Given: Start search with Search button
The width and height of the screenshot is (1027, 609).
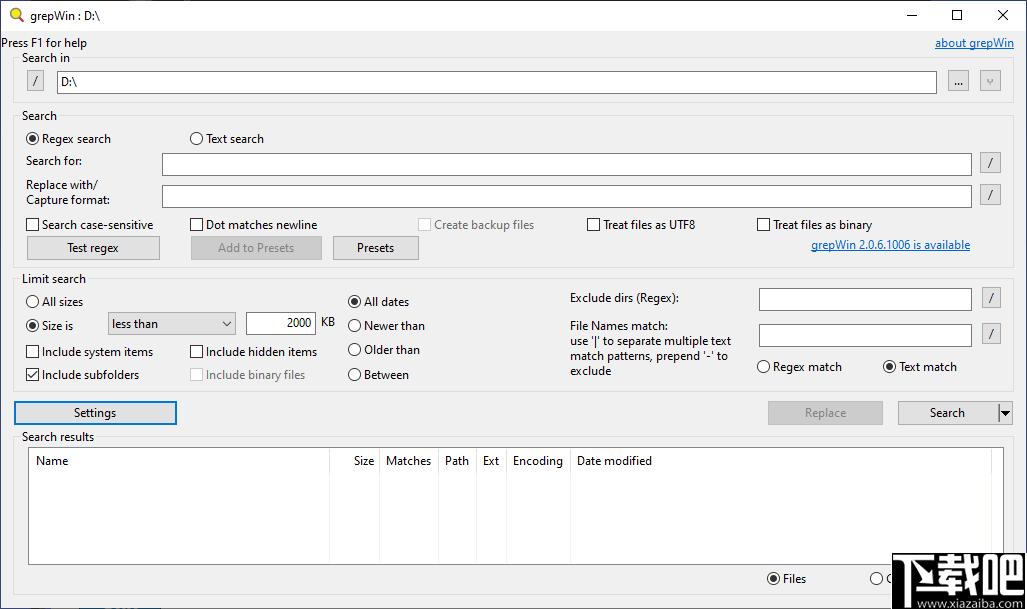Looking at the screenshot, I should 947,413.
